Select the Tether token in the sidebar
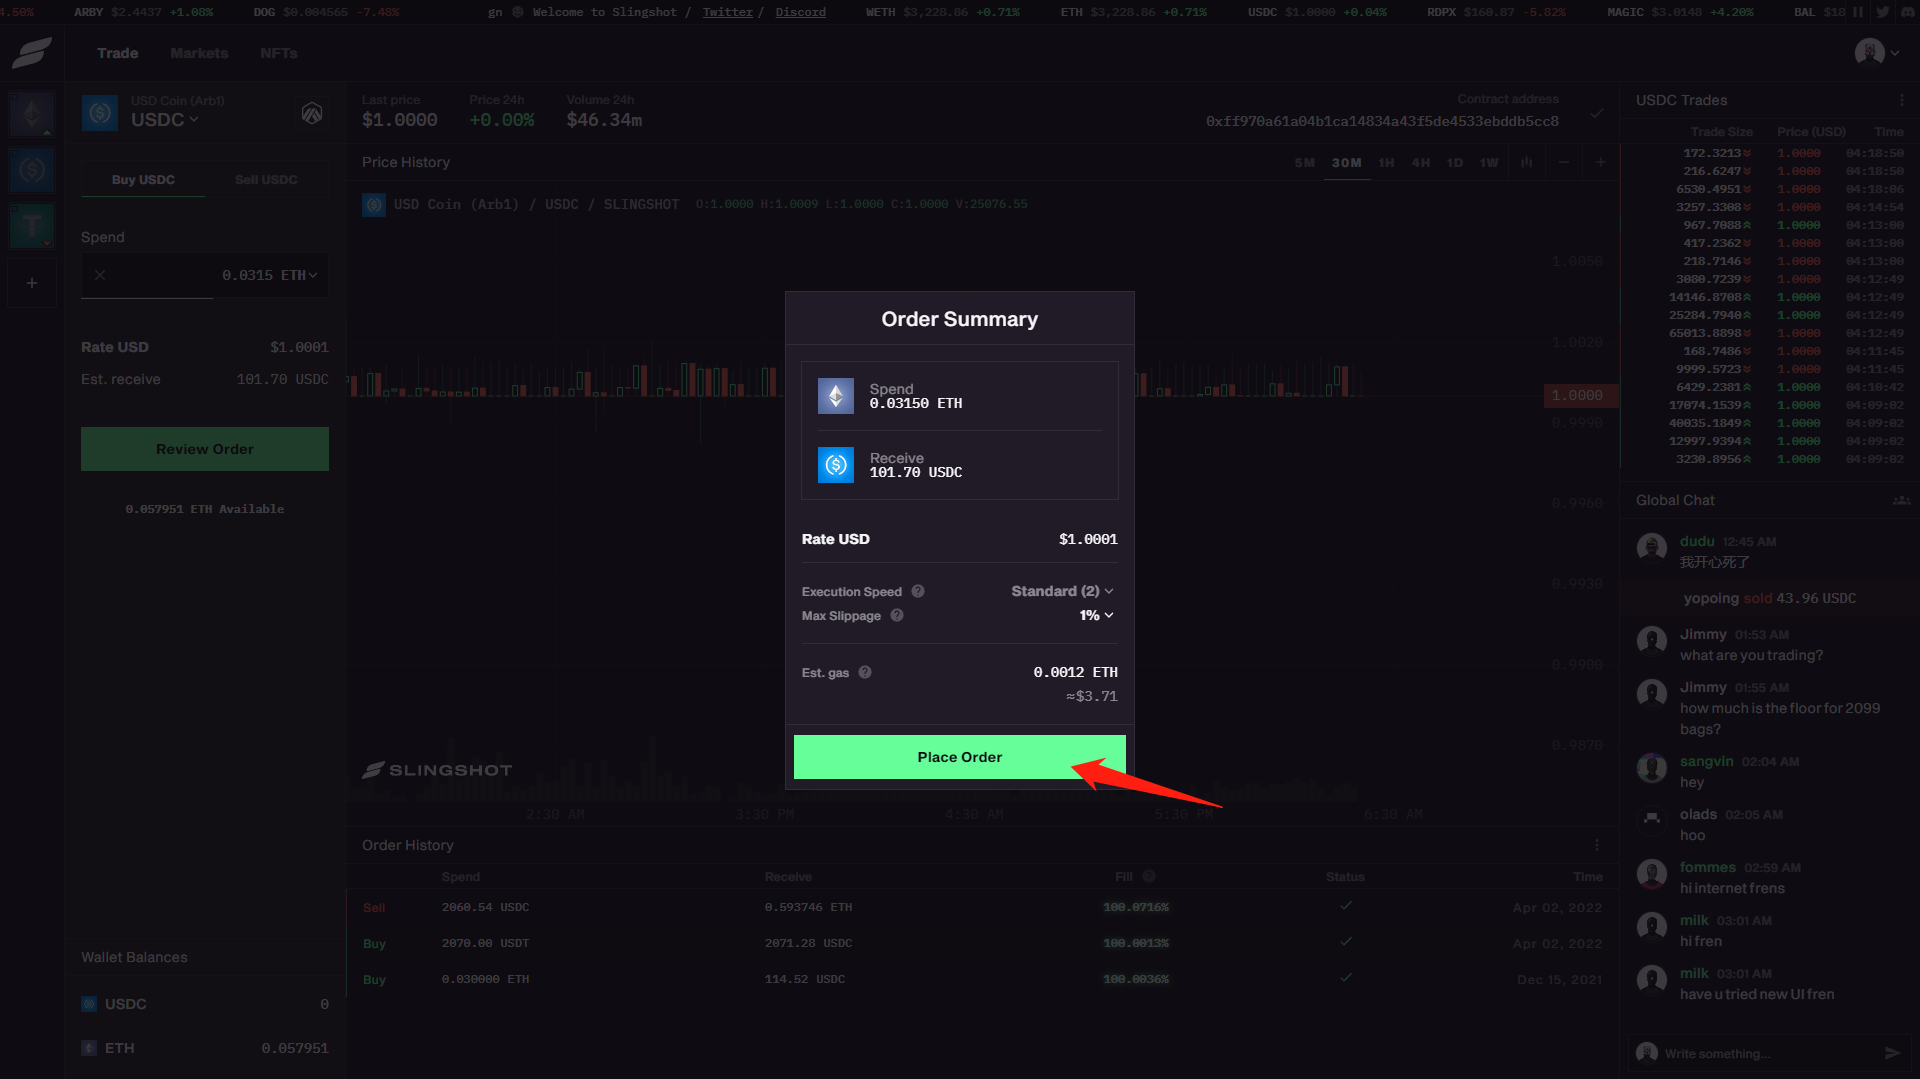This screenshot has height=1079, width=1920. point(32,226)
